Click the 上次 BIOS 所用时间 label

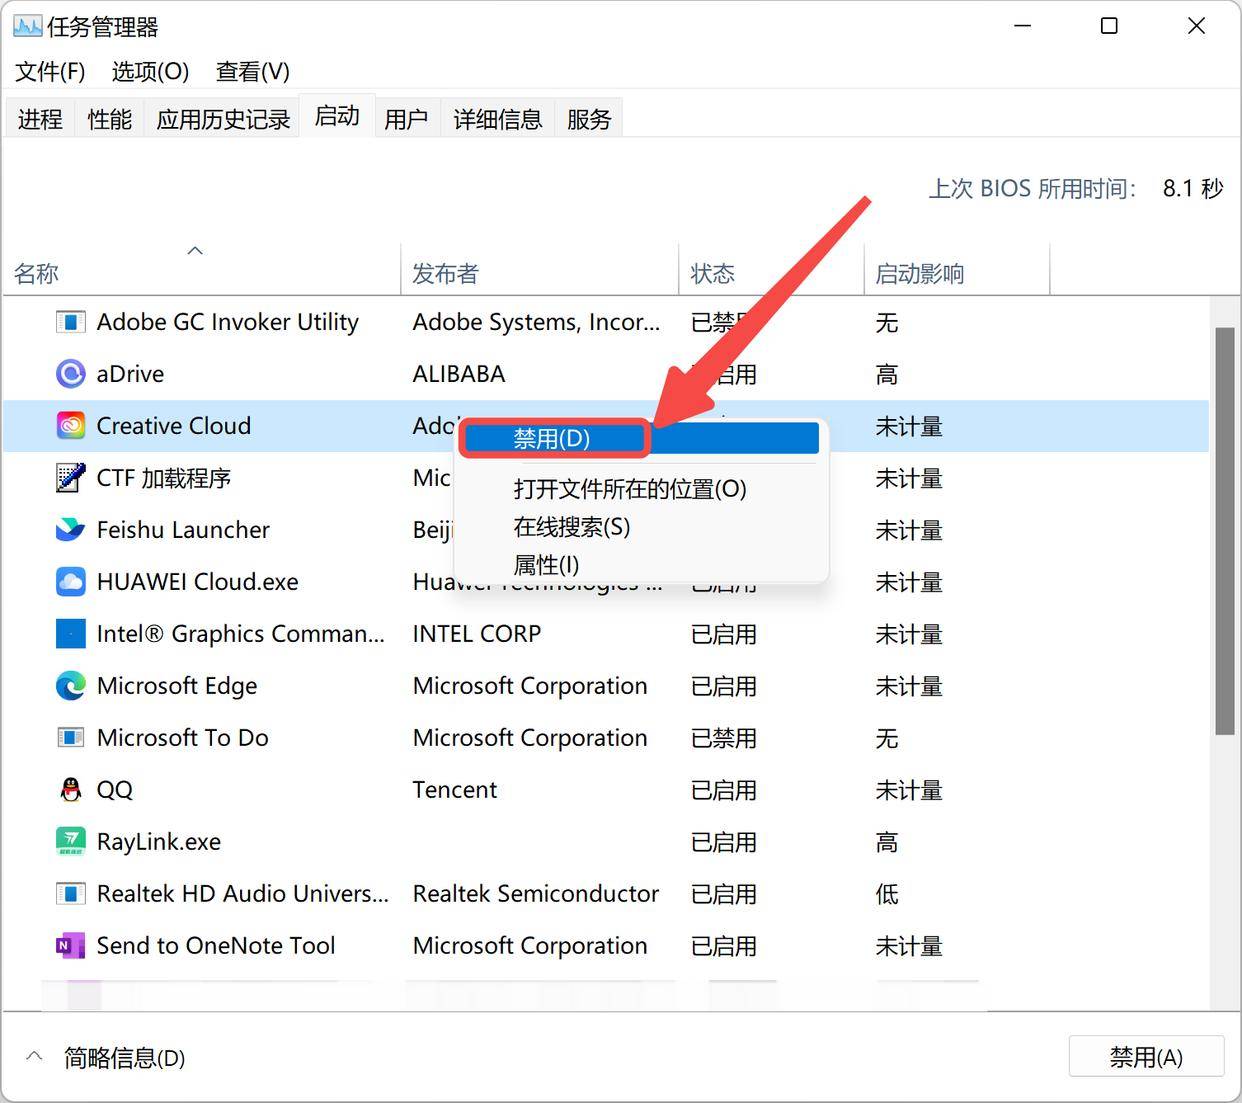click(x=1033, y=188)
